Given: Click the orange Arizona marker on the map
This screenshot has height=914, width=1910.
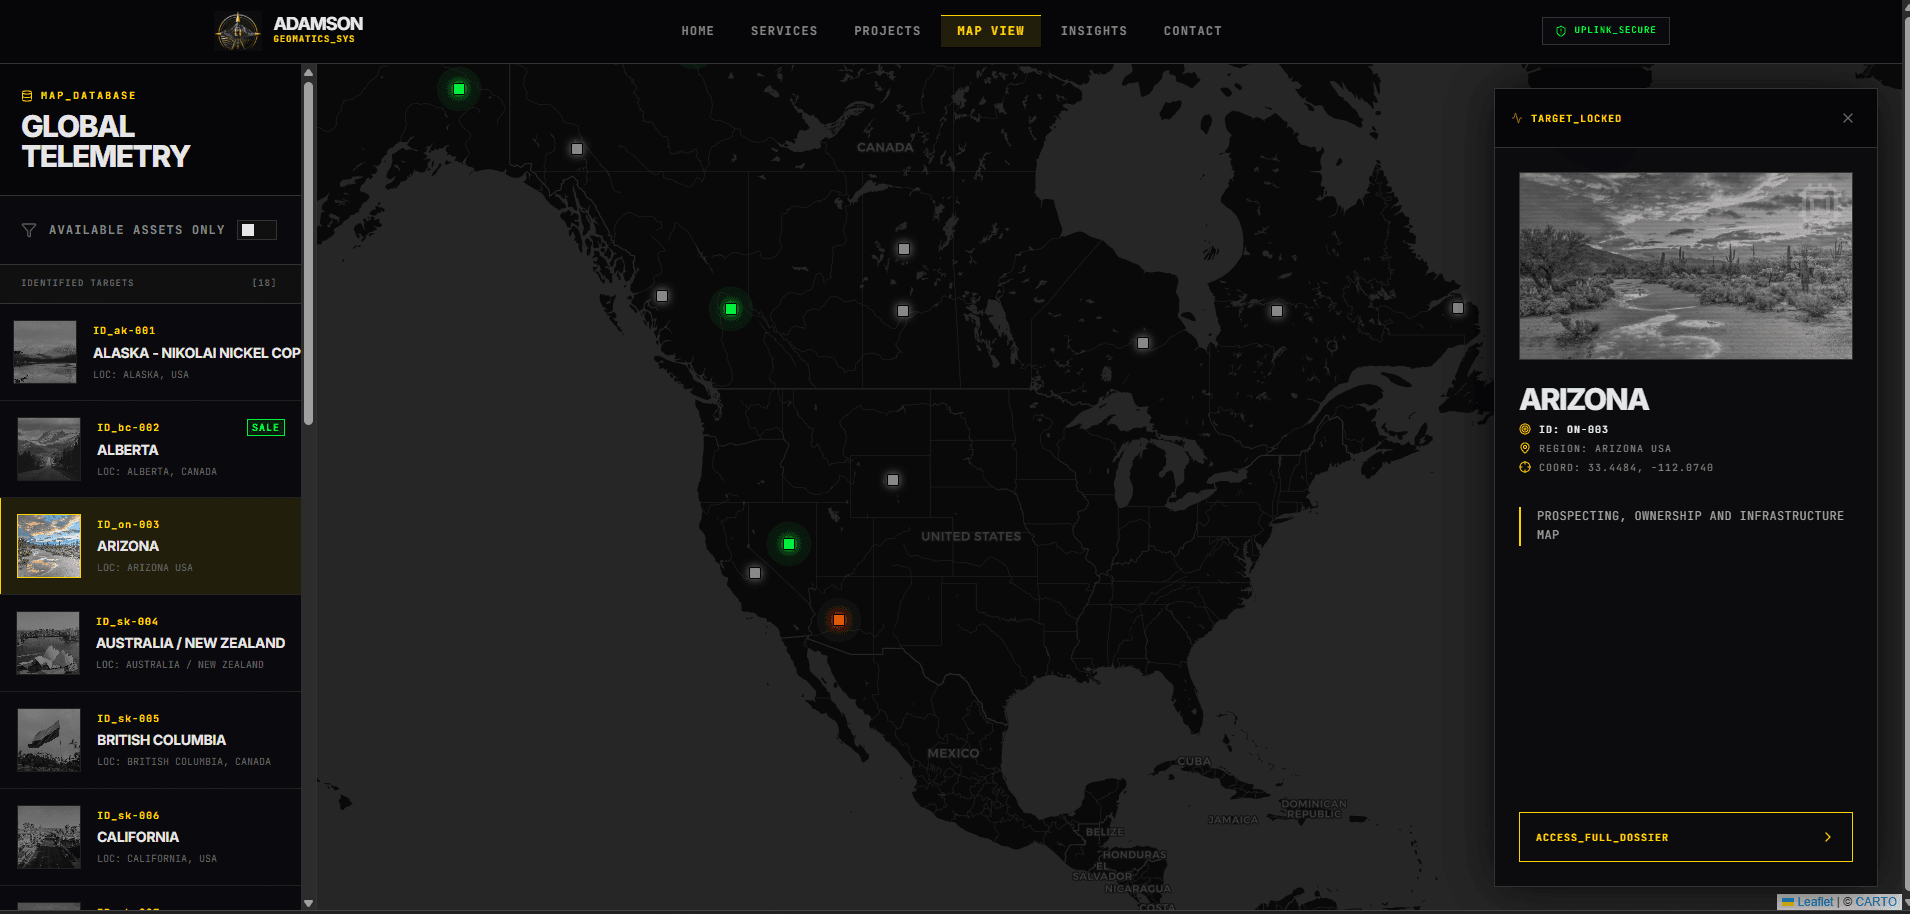Looking at the screenshot, I should [839, 620].
